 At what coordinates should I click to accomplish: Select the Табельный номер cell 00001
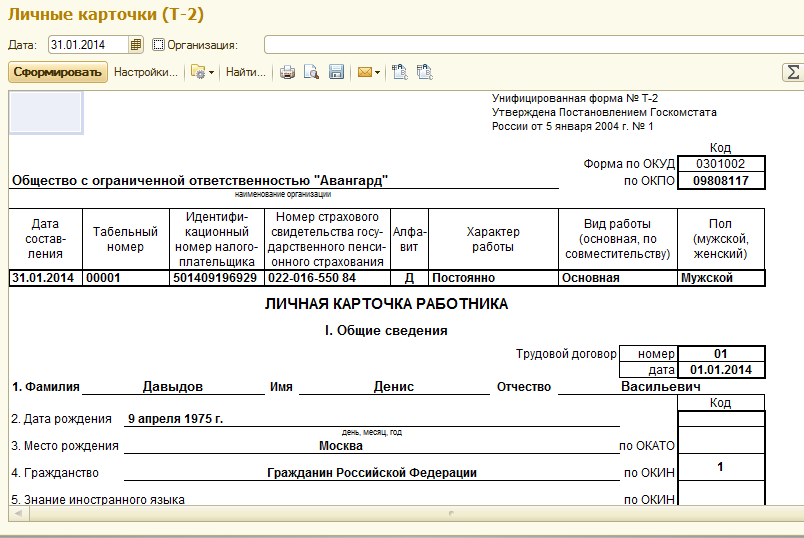(125, 278)
